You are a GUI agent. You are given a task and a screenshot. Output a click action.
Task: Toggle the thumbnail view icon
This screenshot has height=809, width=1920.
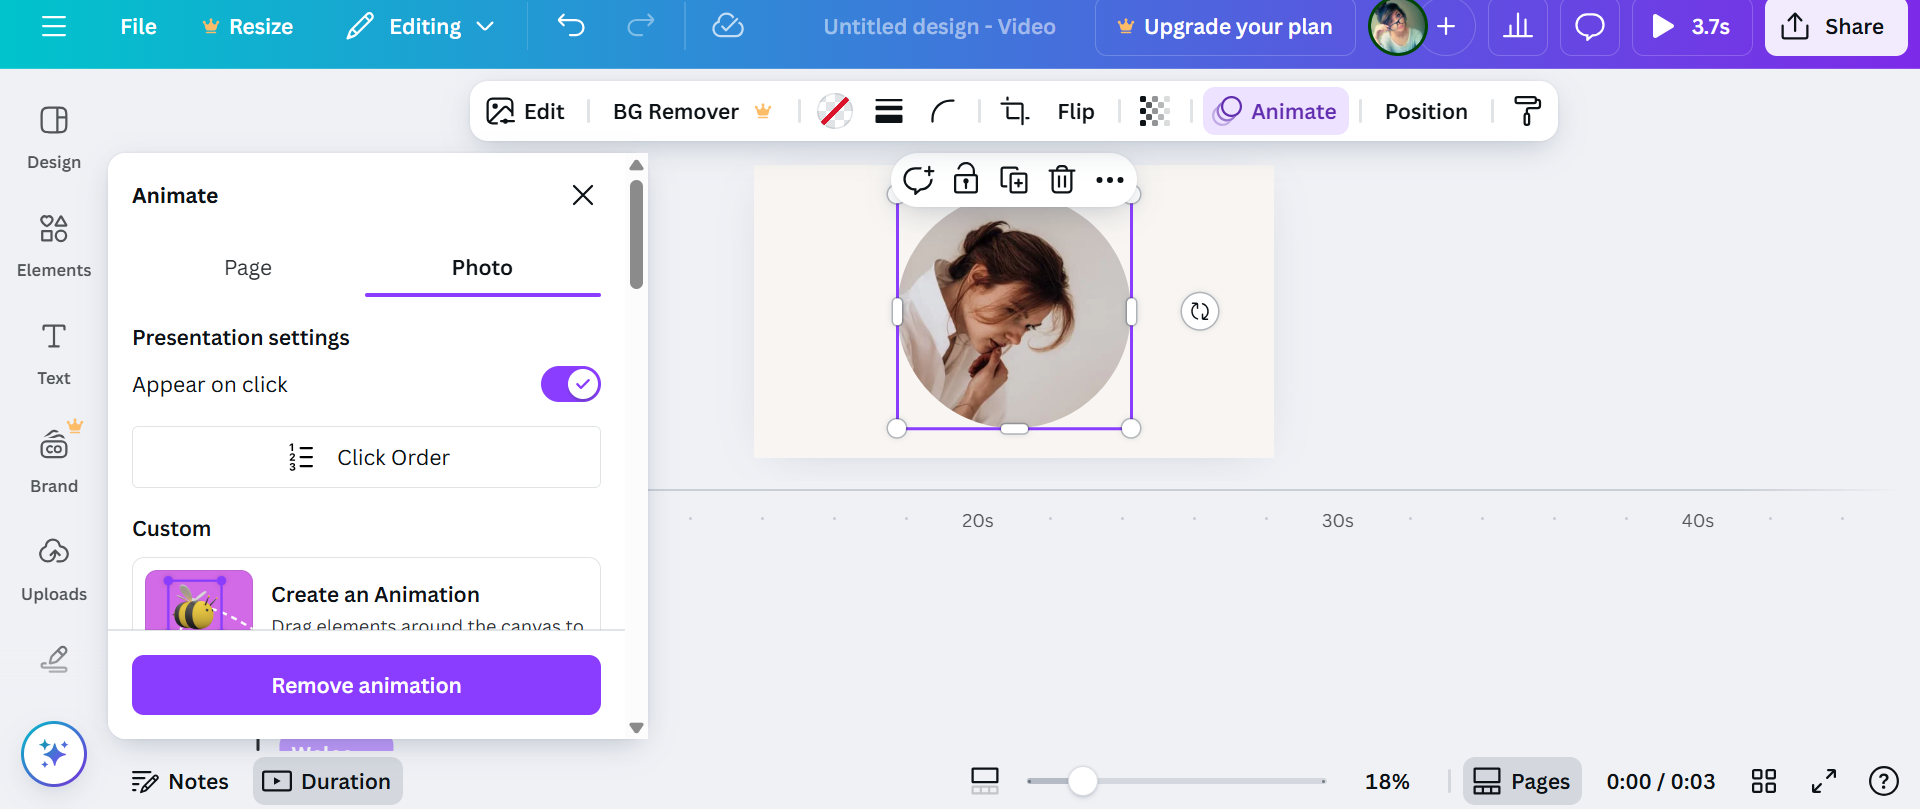[x=985, y=781]
